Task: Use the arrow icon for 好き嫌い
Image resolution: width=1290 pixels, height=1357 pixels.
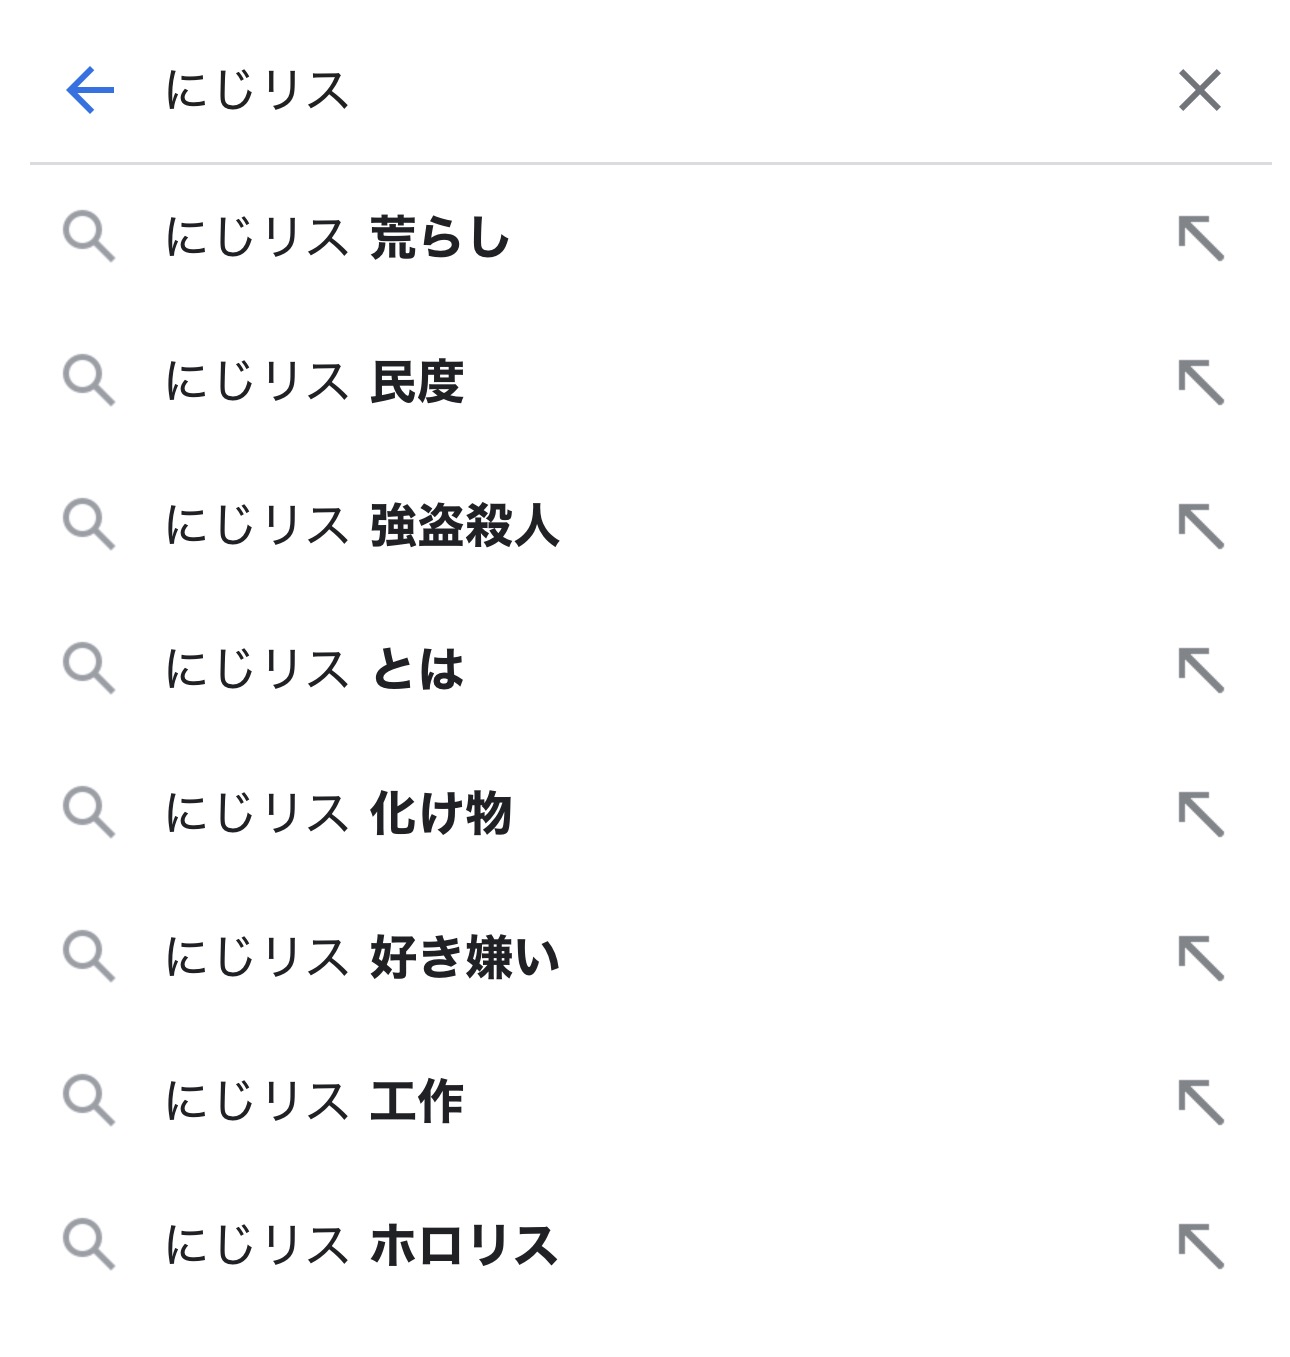Action: click(1200, 957)
